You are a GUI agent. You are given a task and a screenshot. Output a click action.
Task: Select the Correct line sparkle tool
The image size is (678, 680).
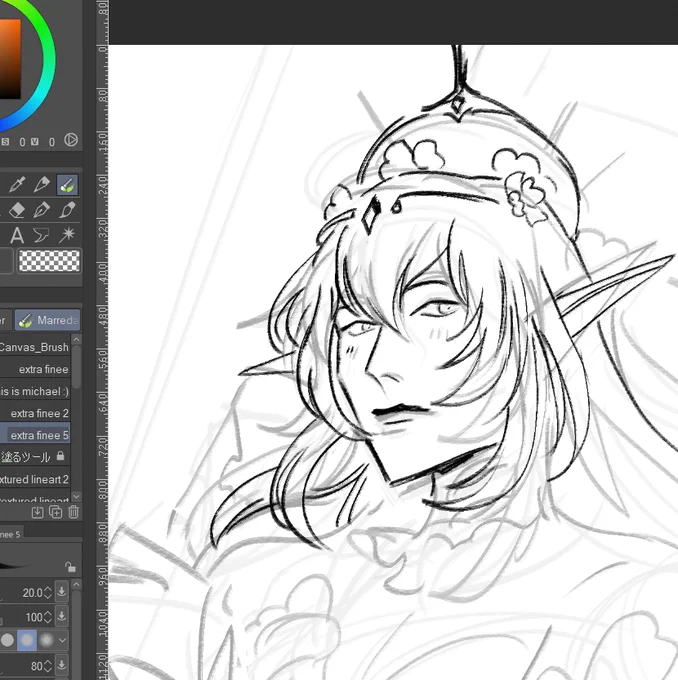[x=67, y=235]
